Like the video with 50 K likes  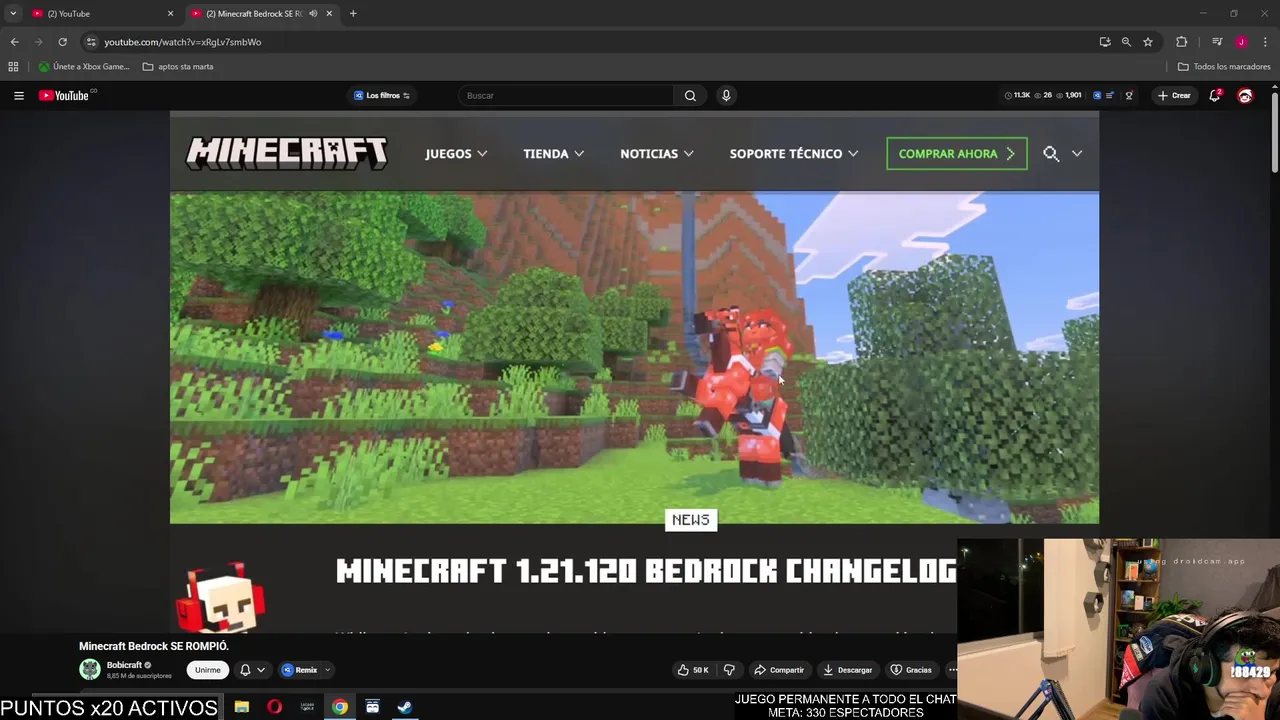pyautogui.click(x=693, y=670)
